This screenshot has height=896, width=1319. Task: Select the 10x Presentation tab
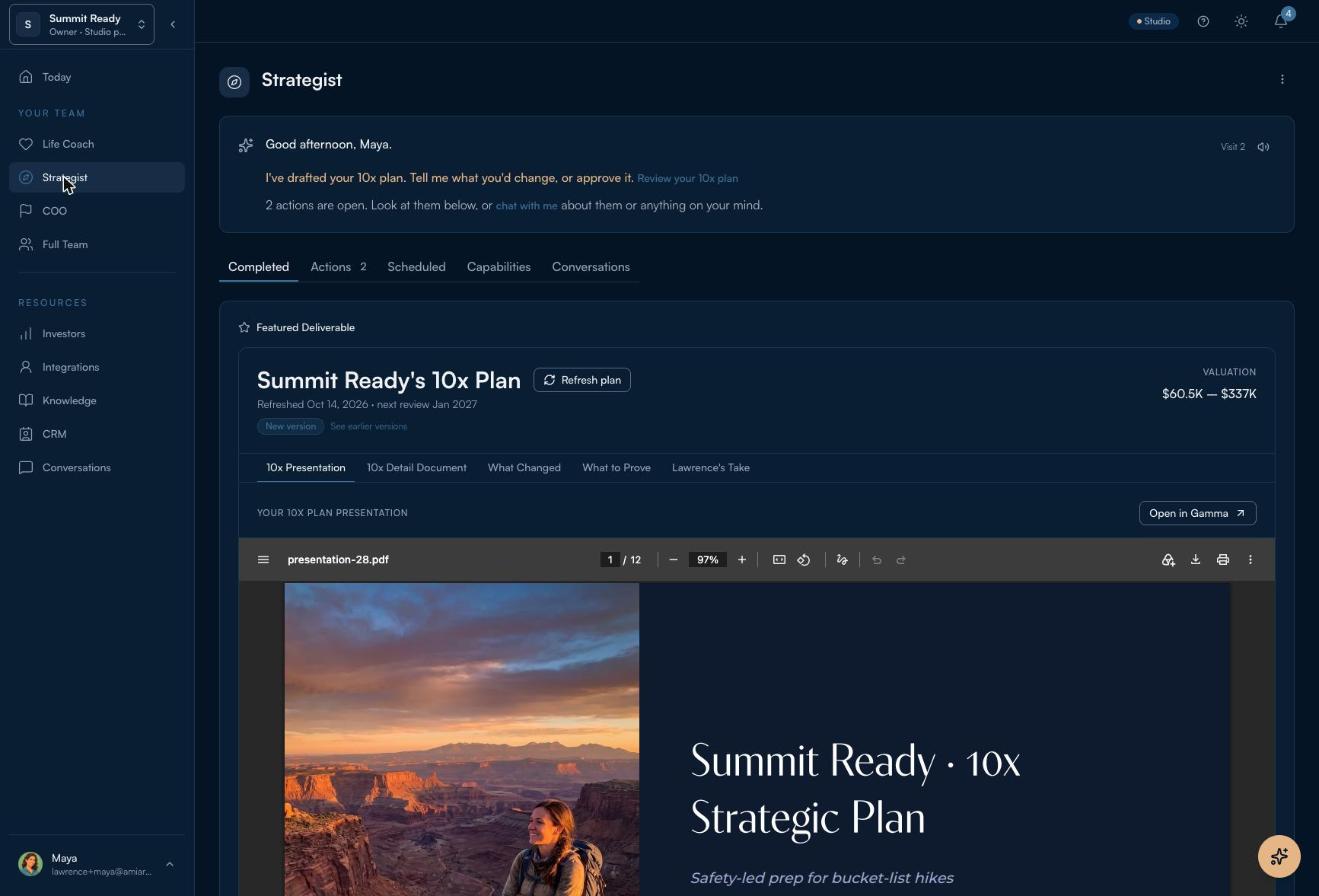tap(306, 468)
